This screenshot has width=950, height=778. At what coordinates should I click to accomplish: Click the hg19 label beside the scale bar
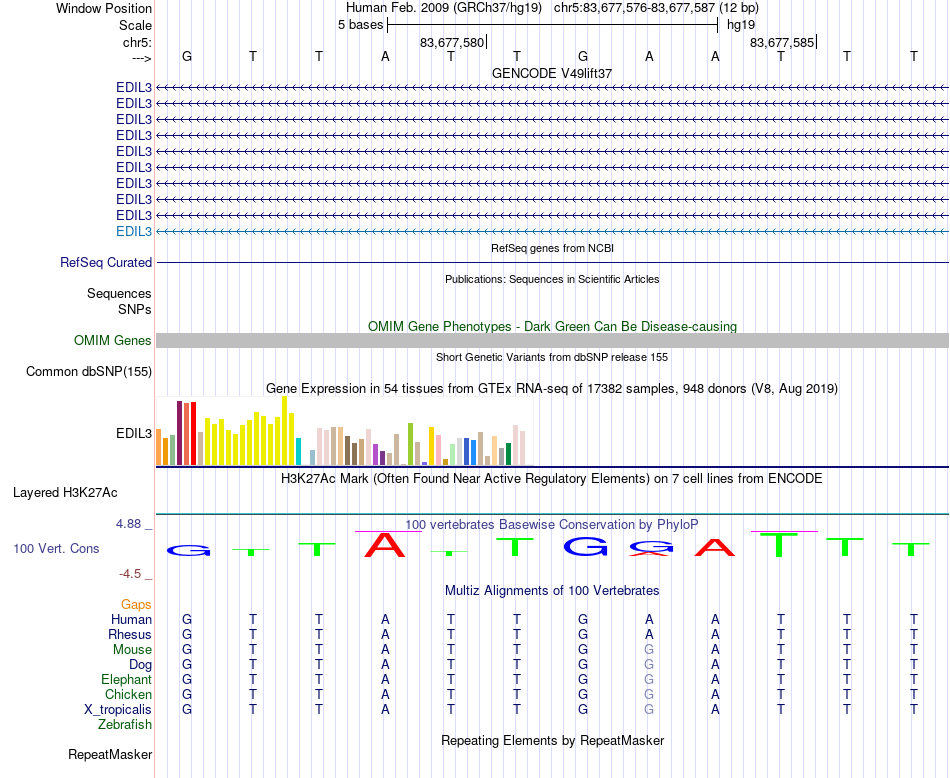click(741, 25)
